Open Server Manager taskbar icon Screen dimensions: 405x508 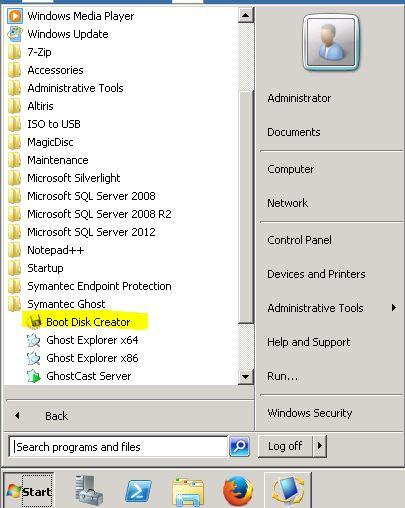(x=88, y=490)
